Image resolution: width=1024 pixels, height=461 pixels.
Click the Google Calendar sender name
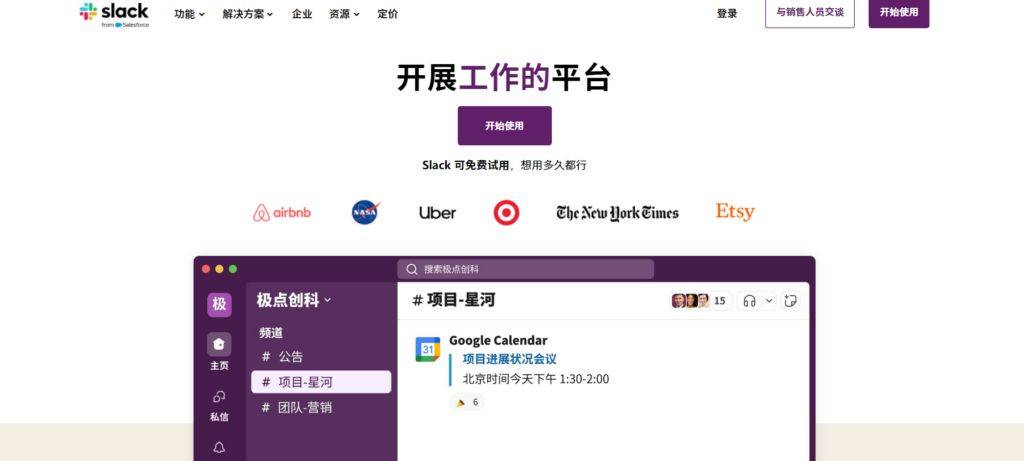click(498, 340)
